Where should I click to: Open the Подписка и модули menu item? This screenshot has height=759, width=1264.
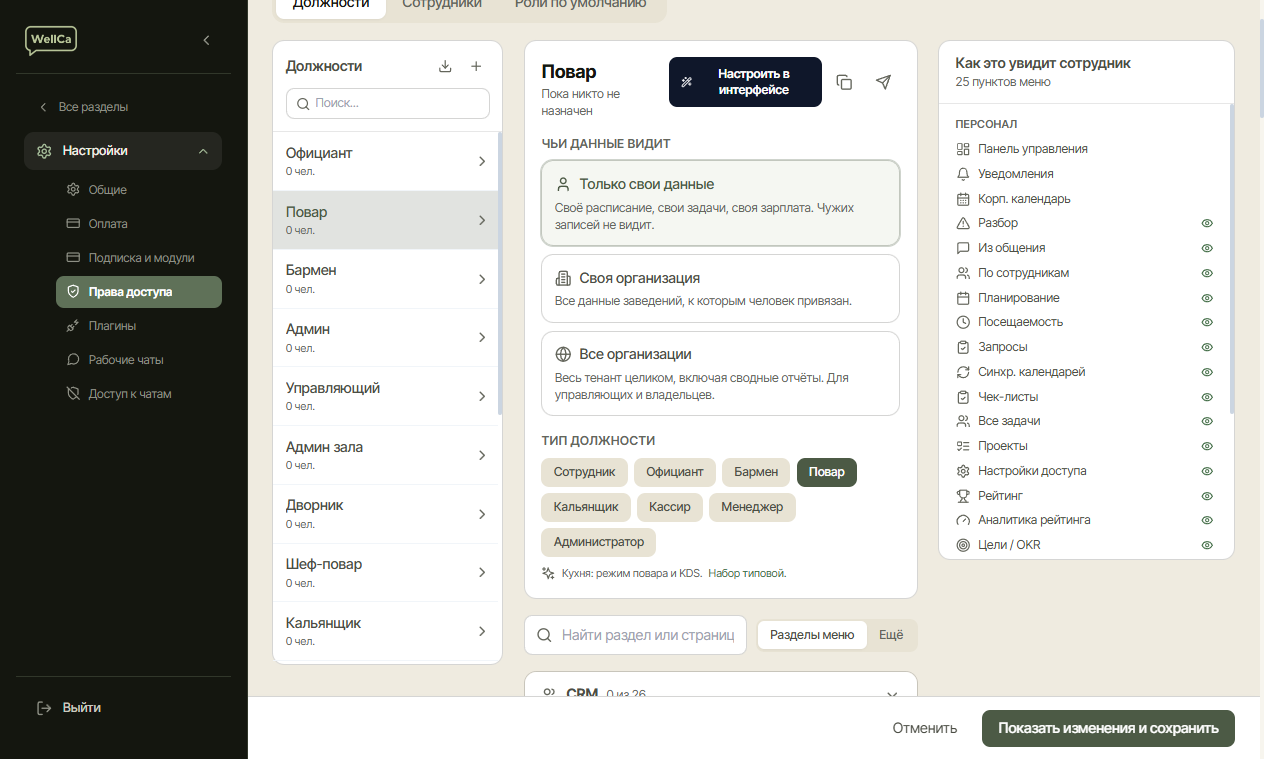(139, 258)
